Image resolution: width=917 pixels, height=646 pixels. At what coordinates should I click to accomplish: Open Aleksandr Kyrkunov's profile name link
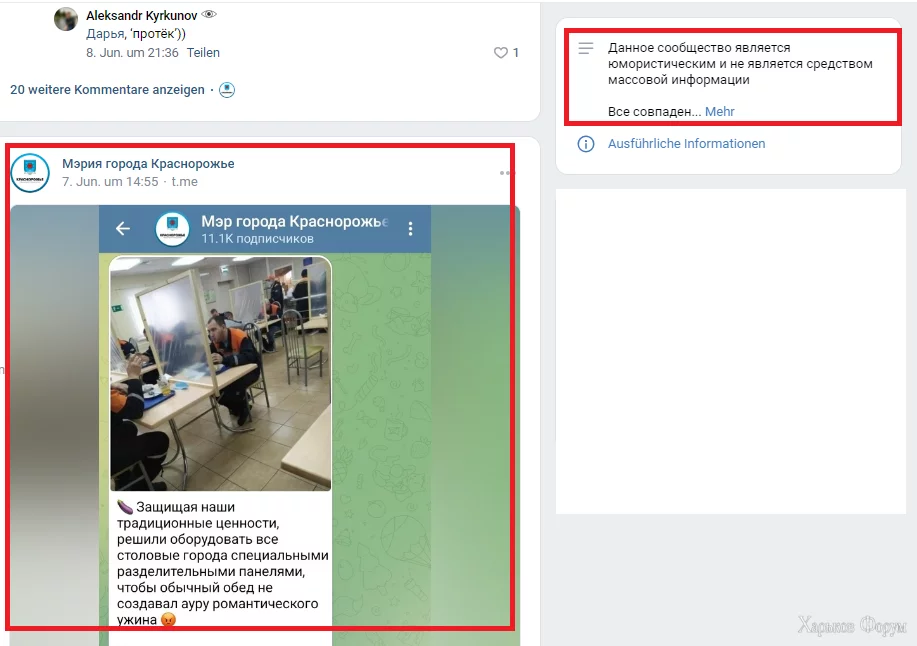tap(142, 16)
